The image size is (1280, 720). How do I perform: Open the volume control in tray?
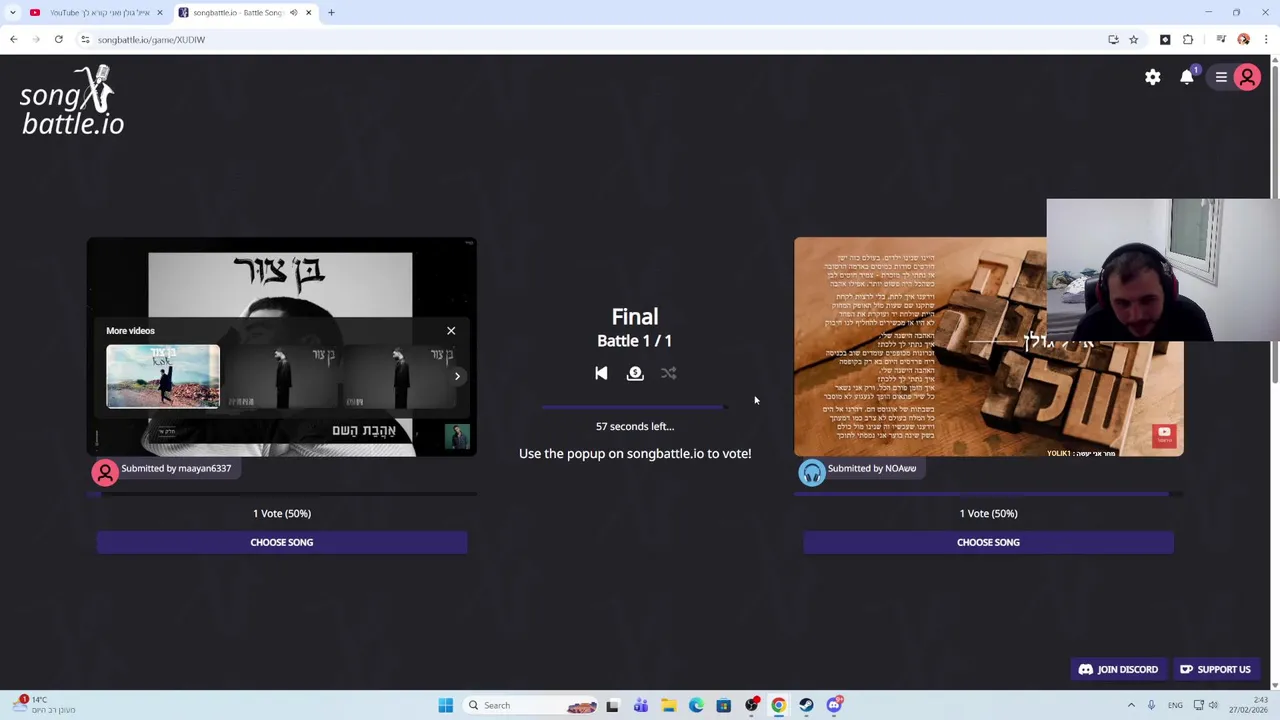click(x=1213, y=705)
